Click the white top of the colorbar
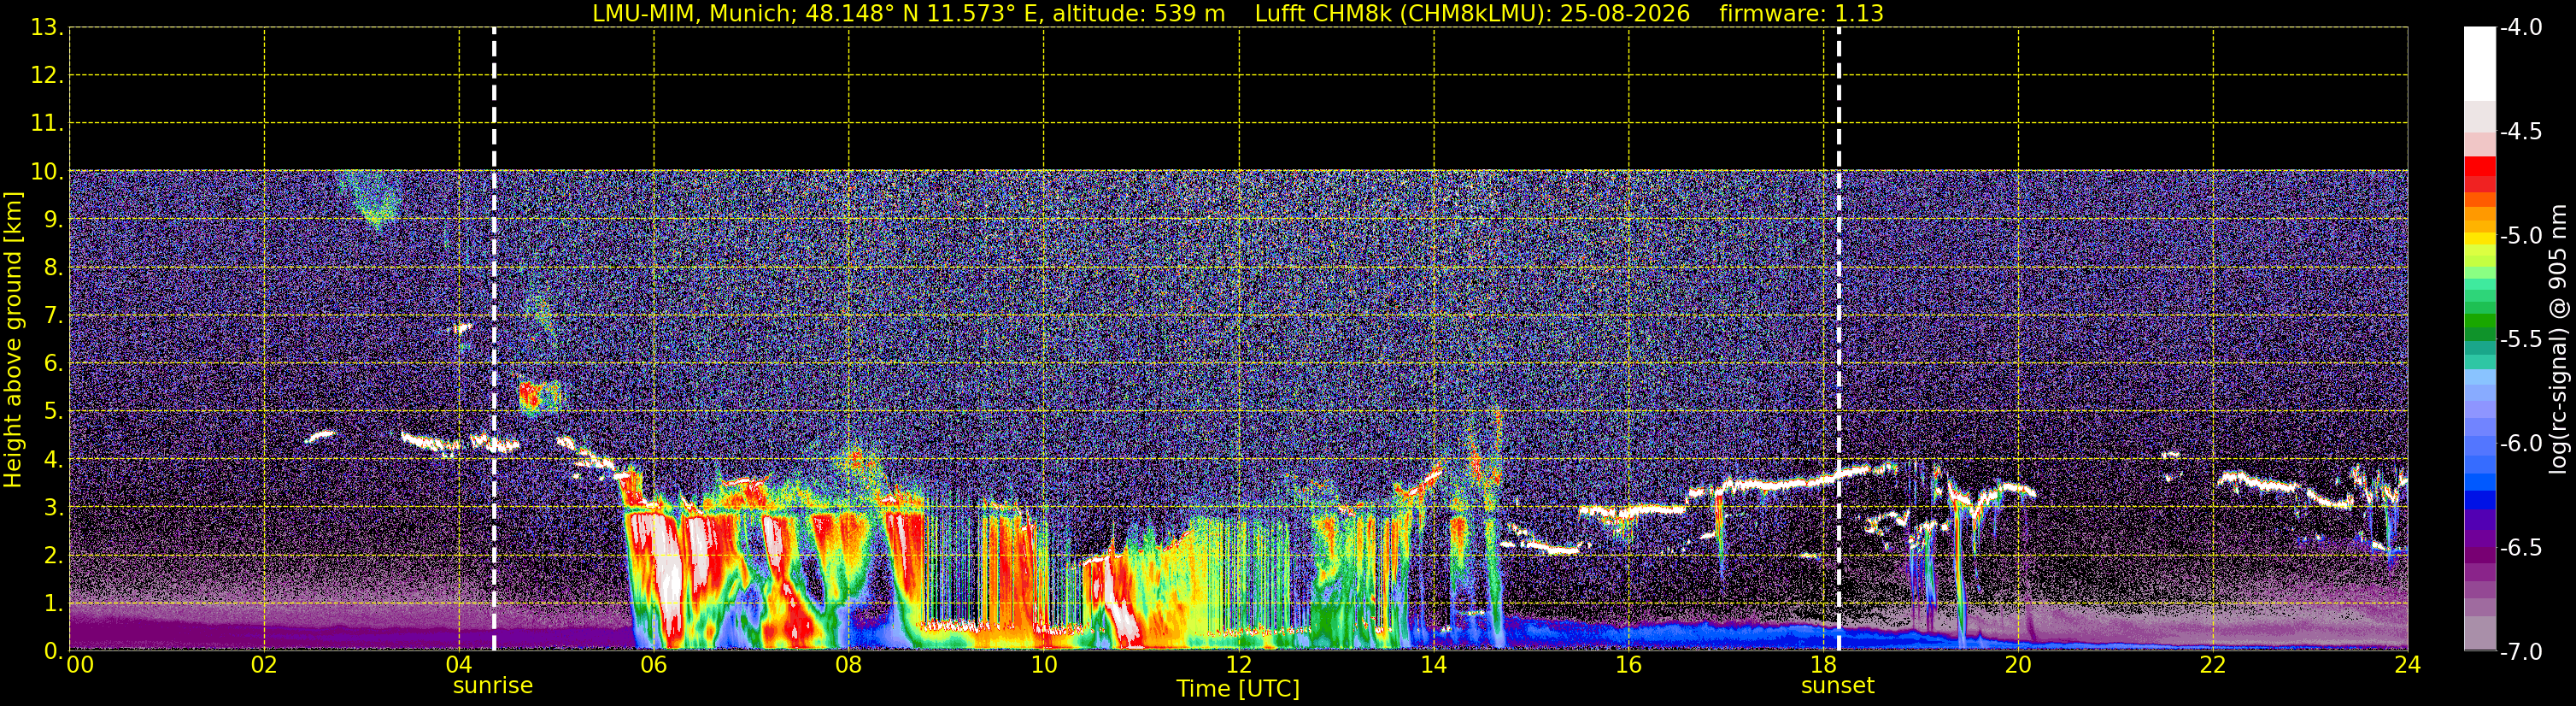 point(2479,64)
